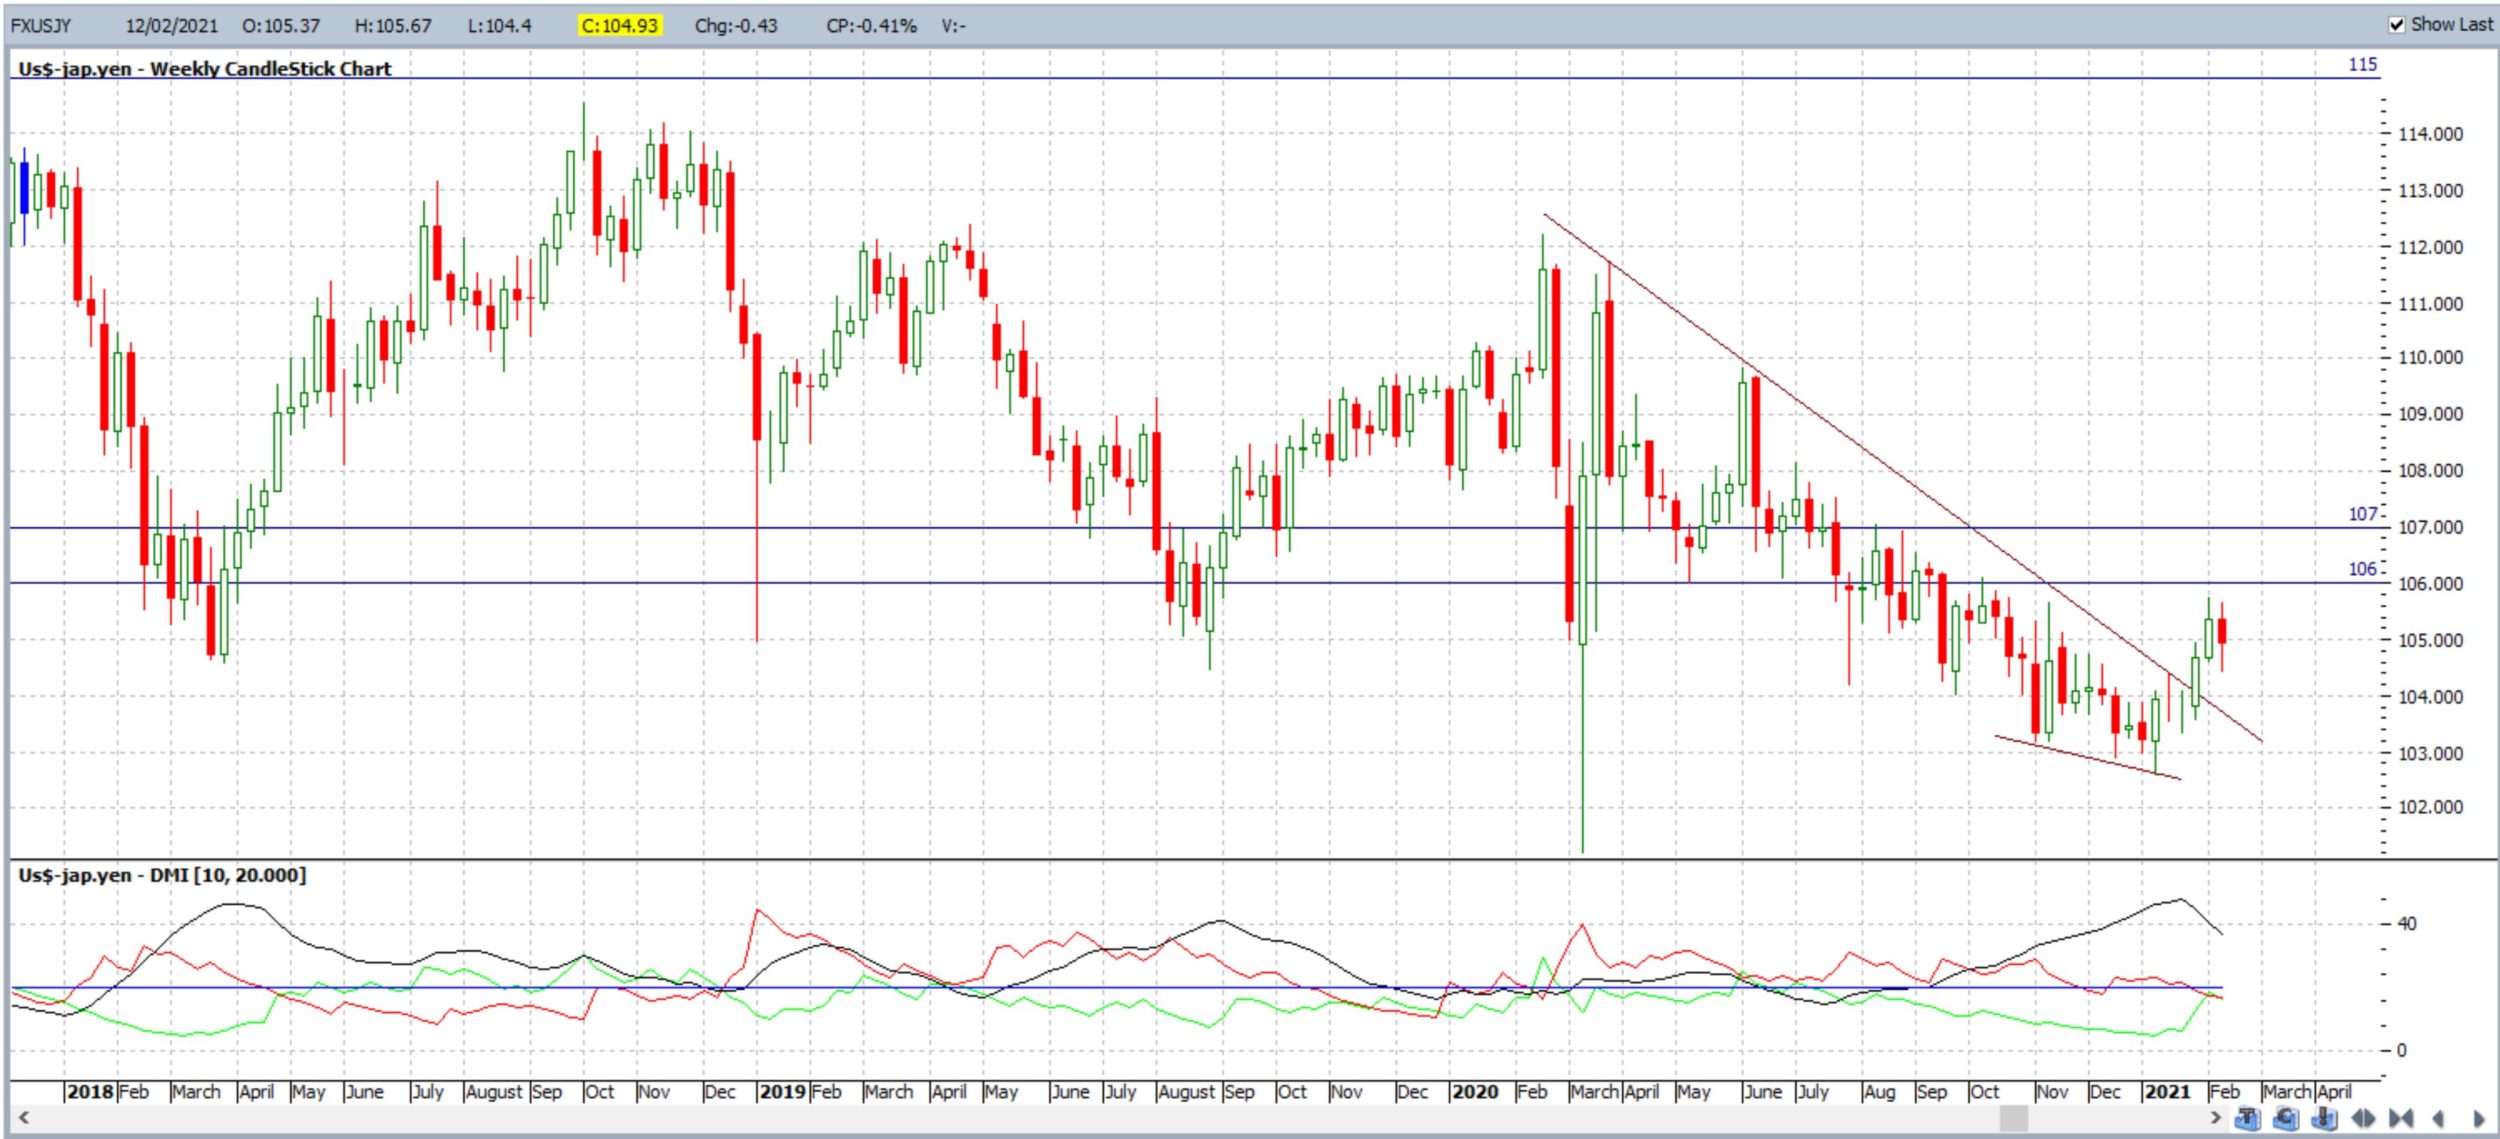Click the highlighted close value C:104.93
Image resolution: width=2500 pixels, height=1139 pixels.
619,26
